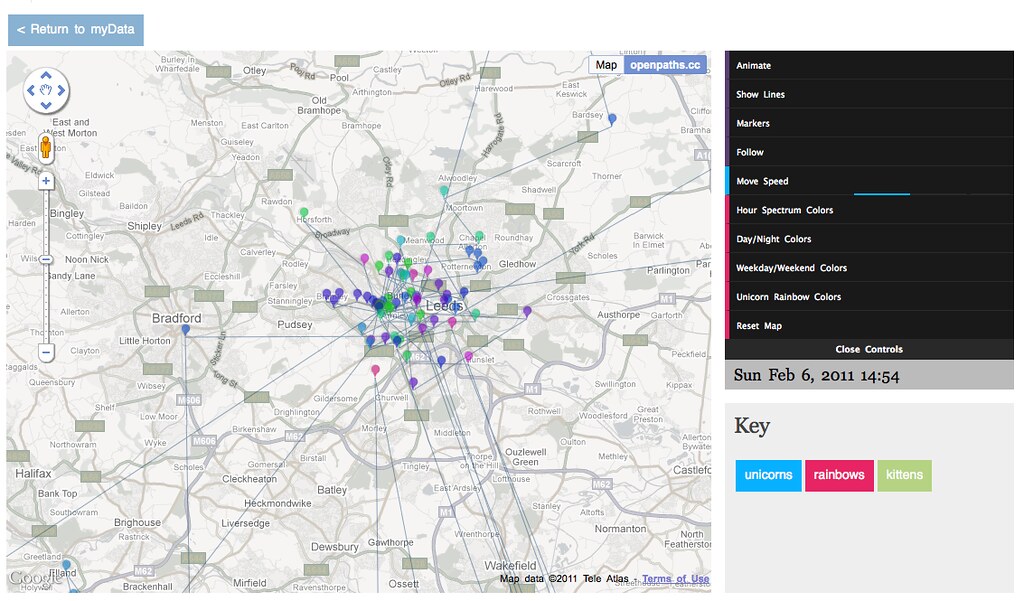Viewport: 1024px width, 601px height.
Task: Select the openpaths.cc map type
Action: pyautogui.click(x=665, y=65)
